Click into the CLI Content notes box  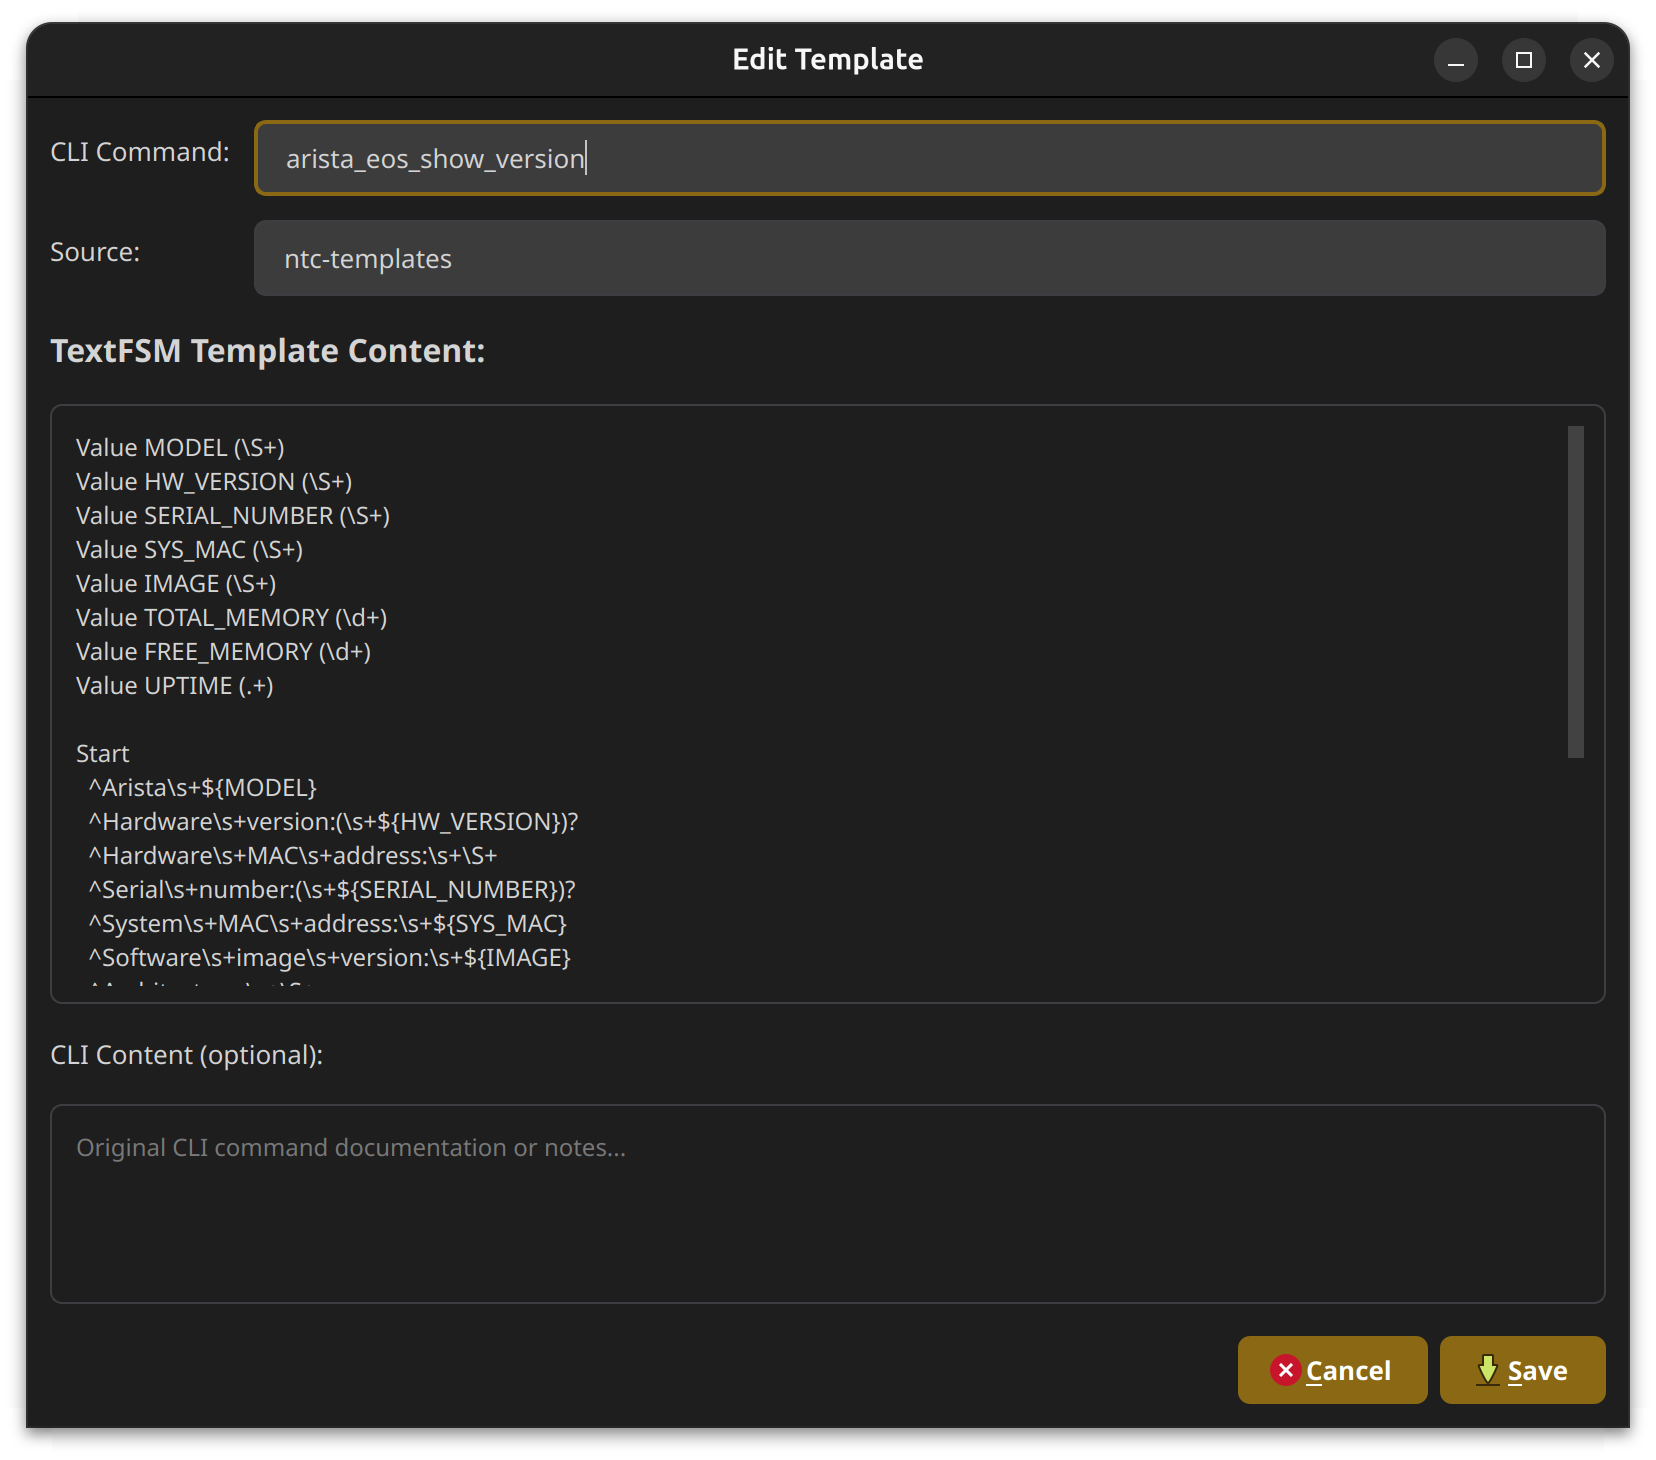pos(828,1204)
